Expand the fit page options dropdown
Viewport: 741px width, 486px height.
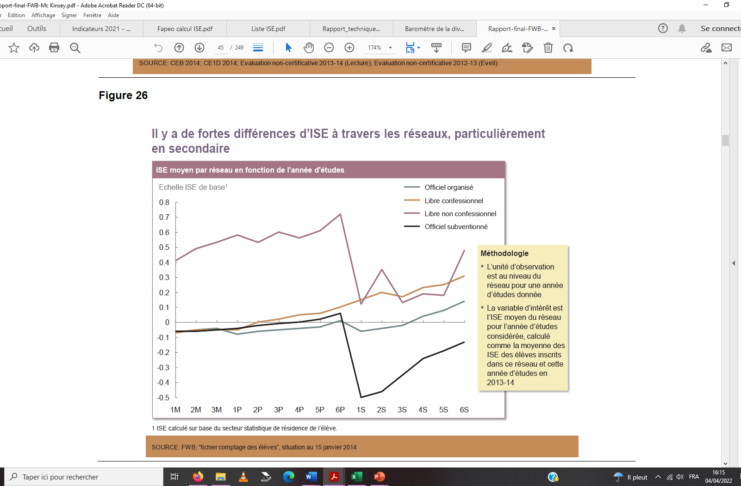416,47
